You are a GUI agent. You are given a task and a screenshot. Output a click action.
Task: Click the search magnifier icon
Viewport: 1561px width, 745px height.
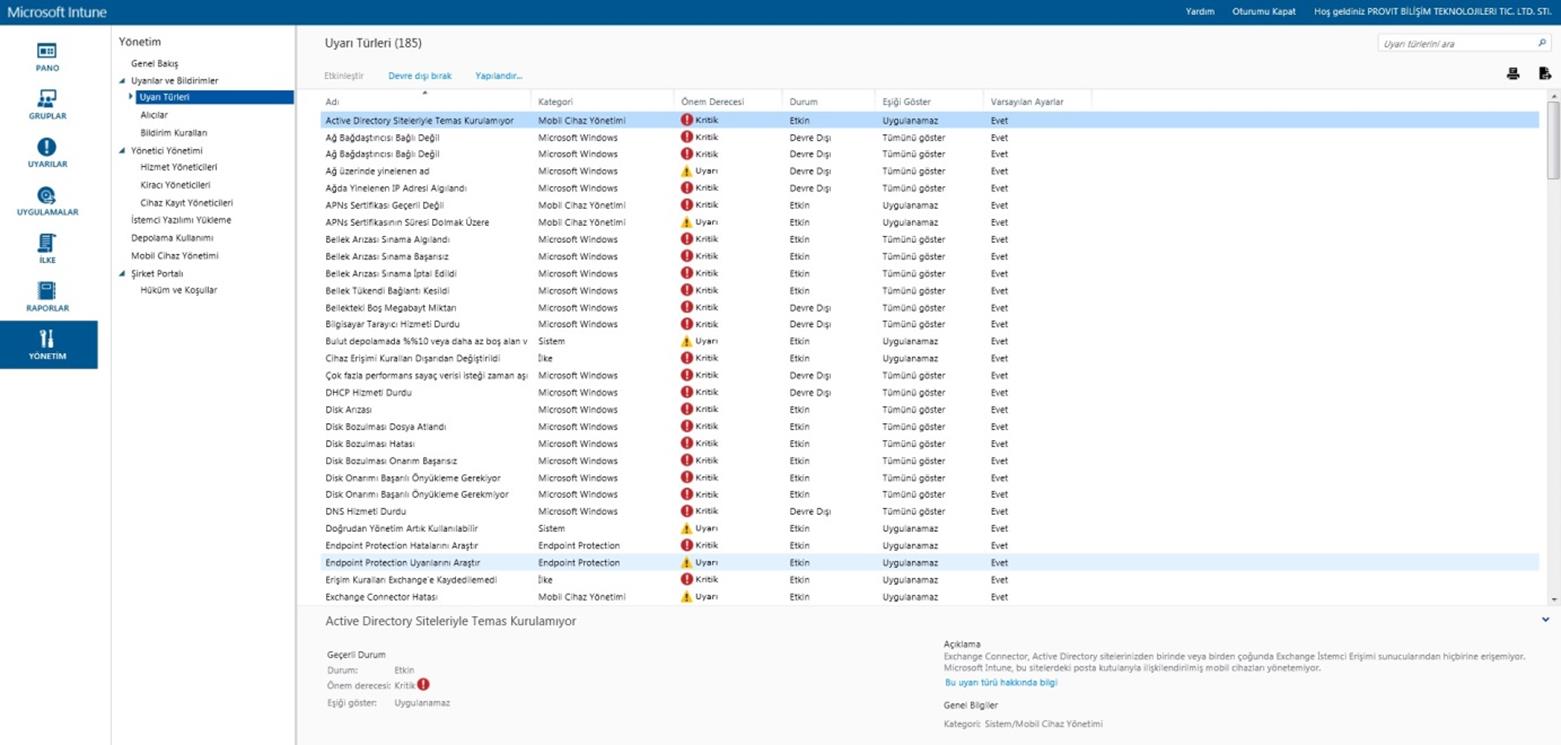pos(1542,43)
